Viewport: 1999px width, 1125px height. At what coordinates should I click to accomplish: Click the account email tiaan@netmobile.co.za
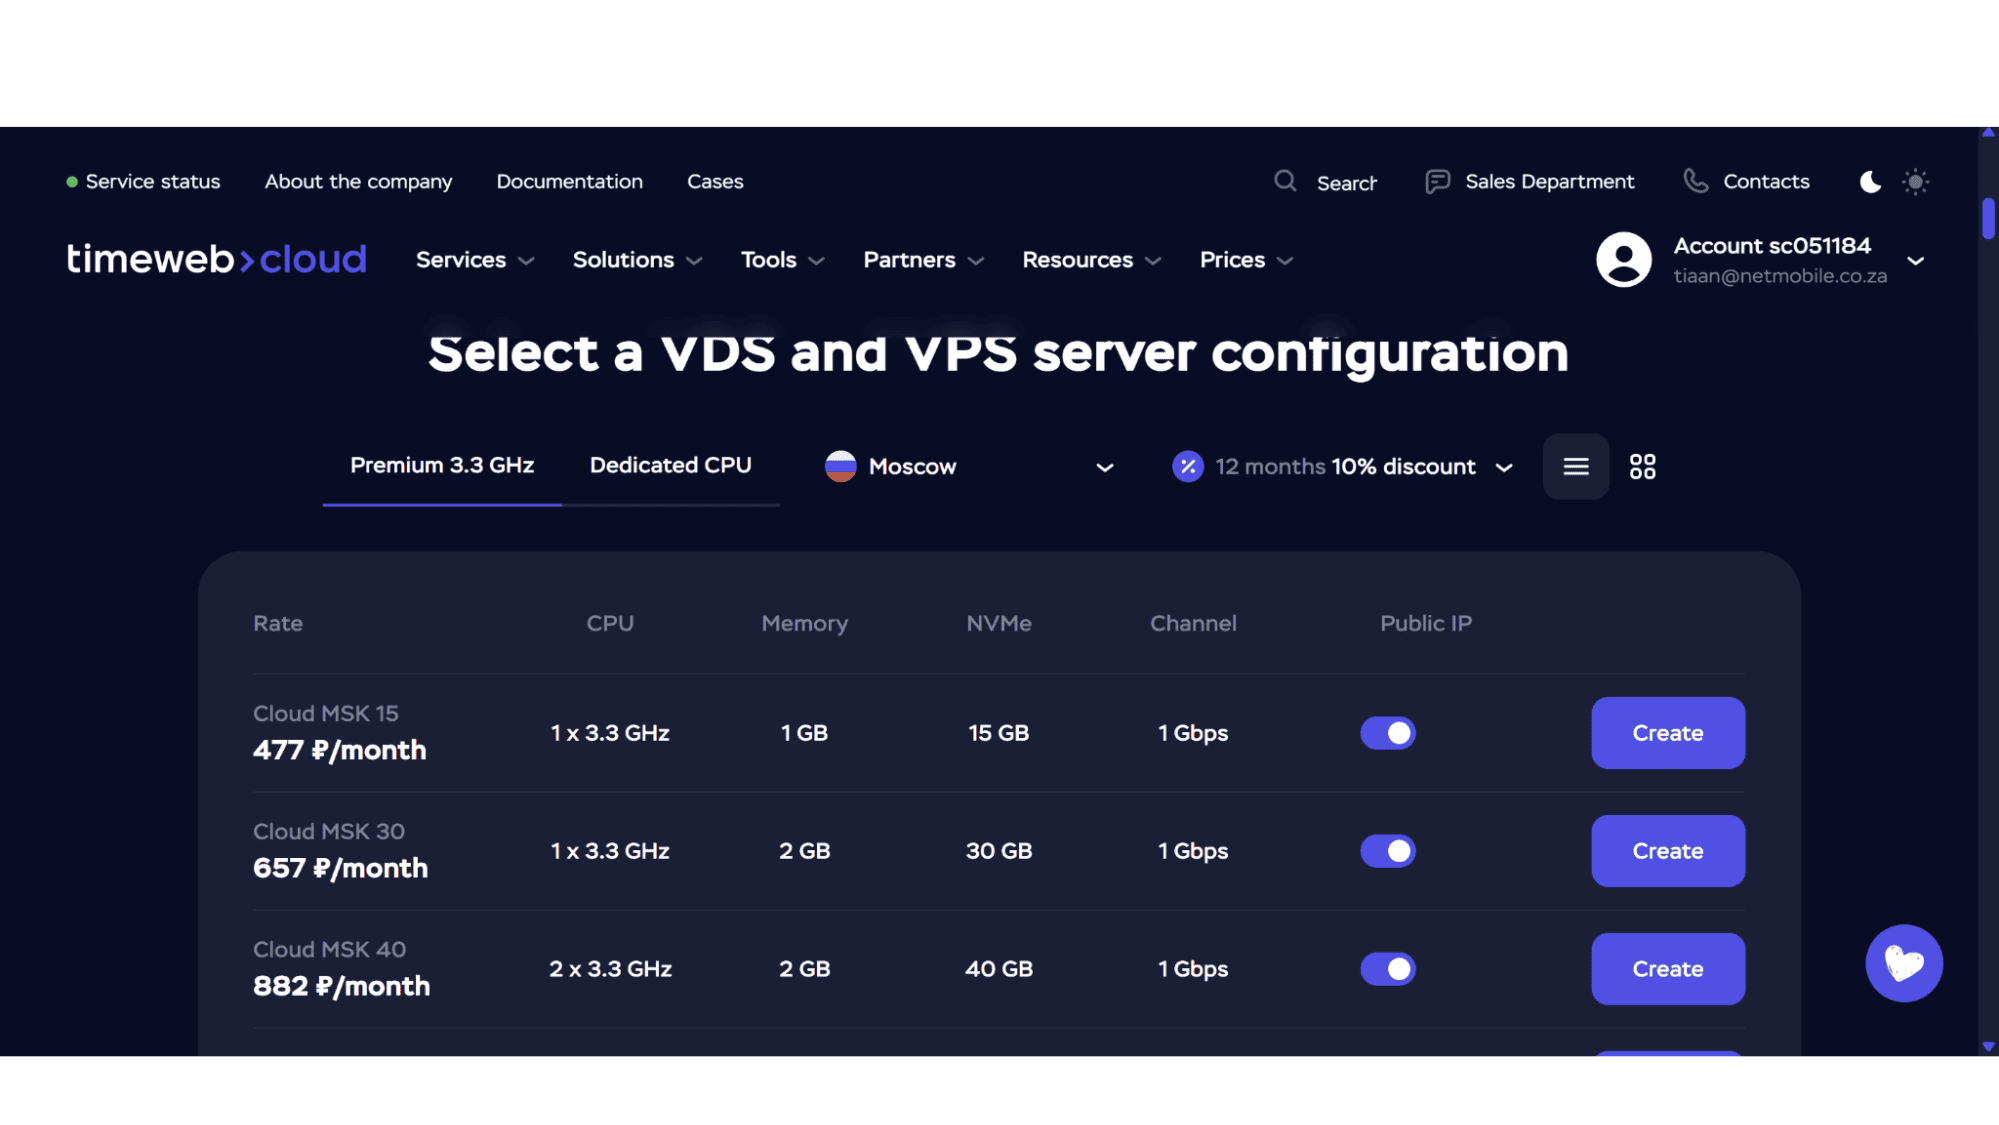click(x=1780, y=276)
